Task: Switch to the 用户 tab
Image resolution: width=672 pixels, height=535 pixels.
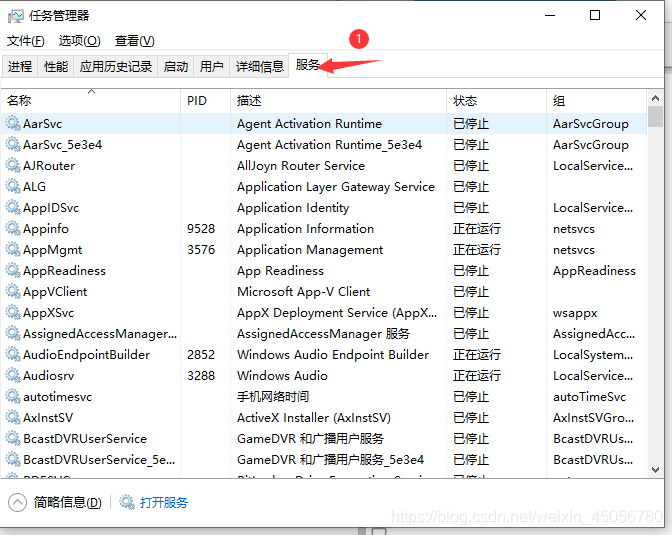Action: [x=212, y=66]
